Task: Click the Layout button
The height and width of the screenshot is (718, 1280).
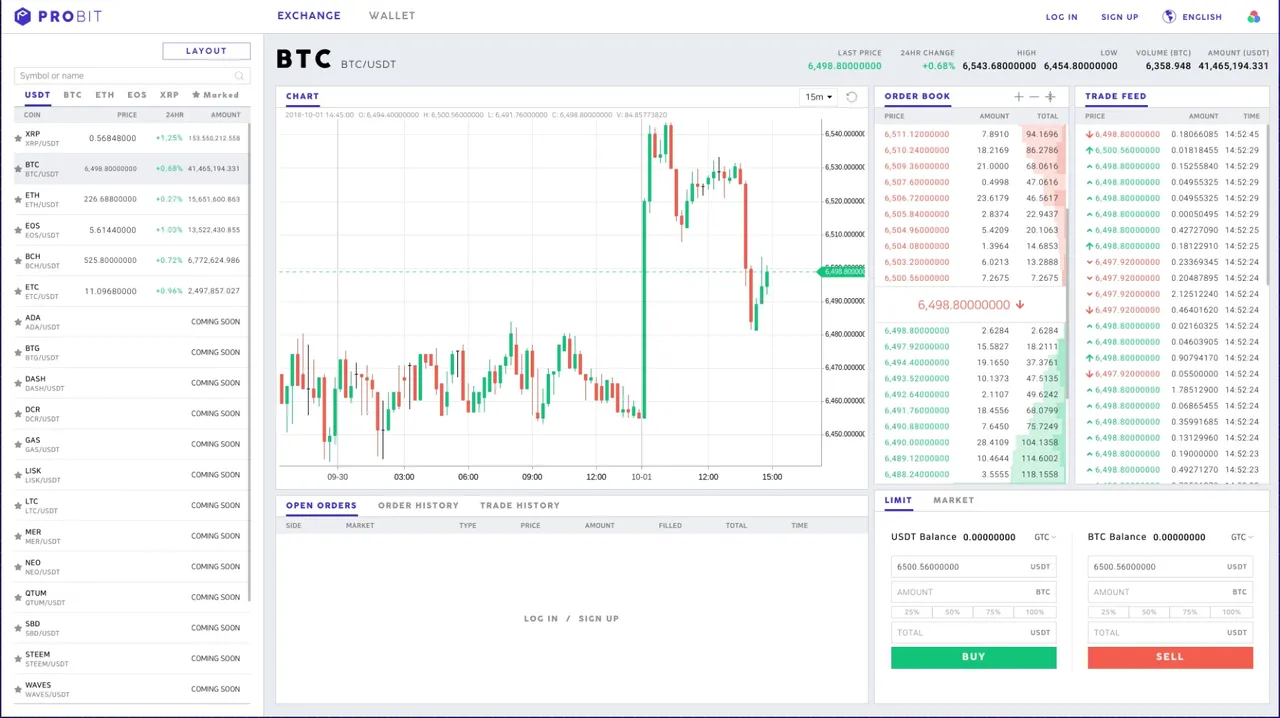Action: (207, 51)
